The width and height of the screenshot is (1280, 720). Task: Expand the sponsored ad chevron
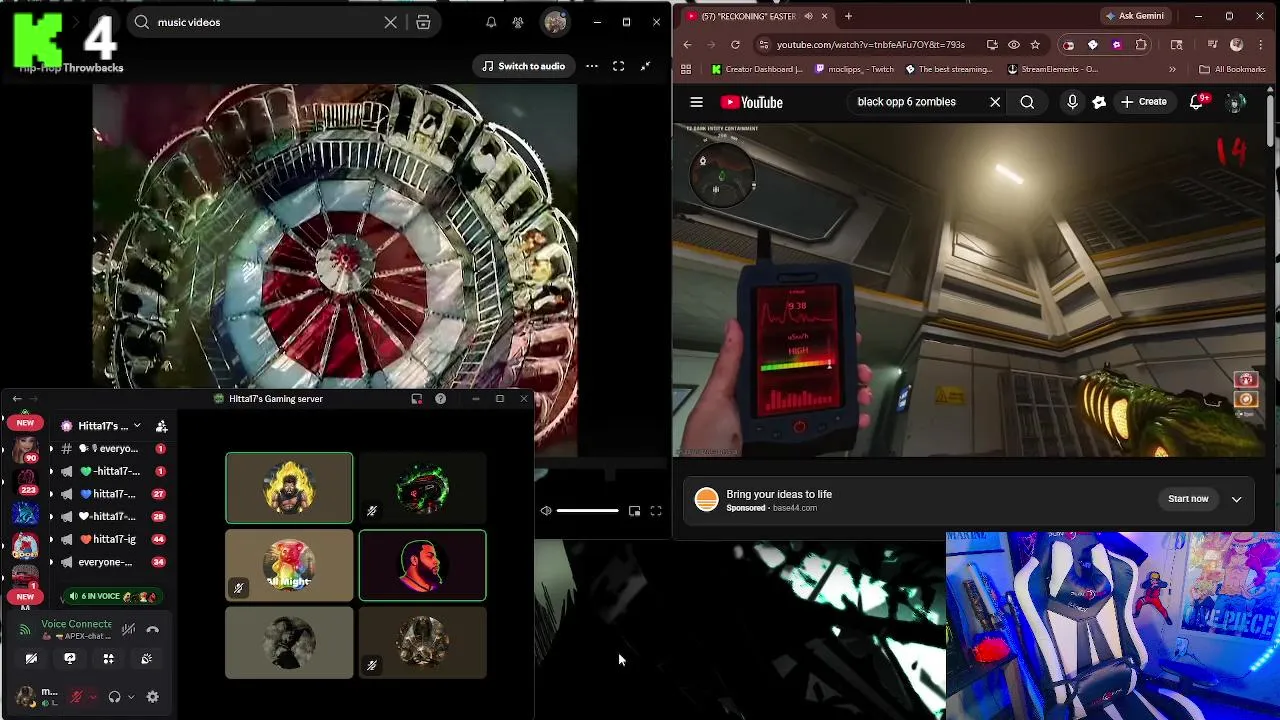[x=1237, y=499]
